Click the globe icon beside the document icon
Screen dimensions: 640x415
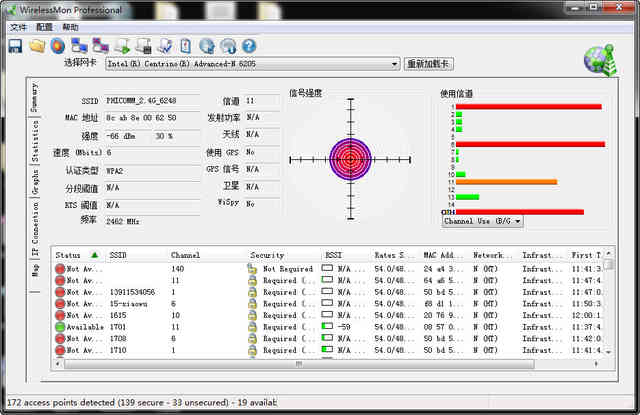(207, 46)
